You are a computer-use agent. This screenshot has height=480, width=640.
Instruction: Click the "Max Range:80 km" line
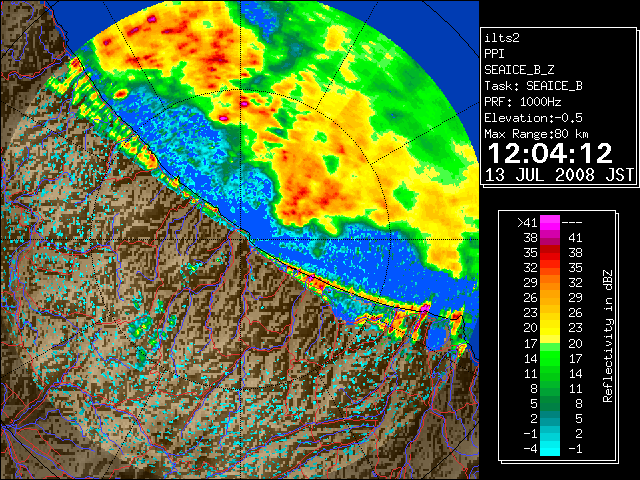point(536,134)
